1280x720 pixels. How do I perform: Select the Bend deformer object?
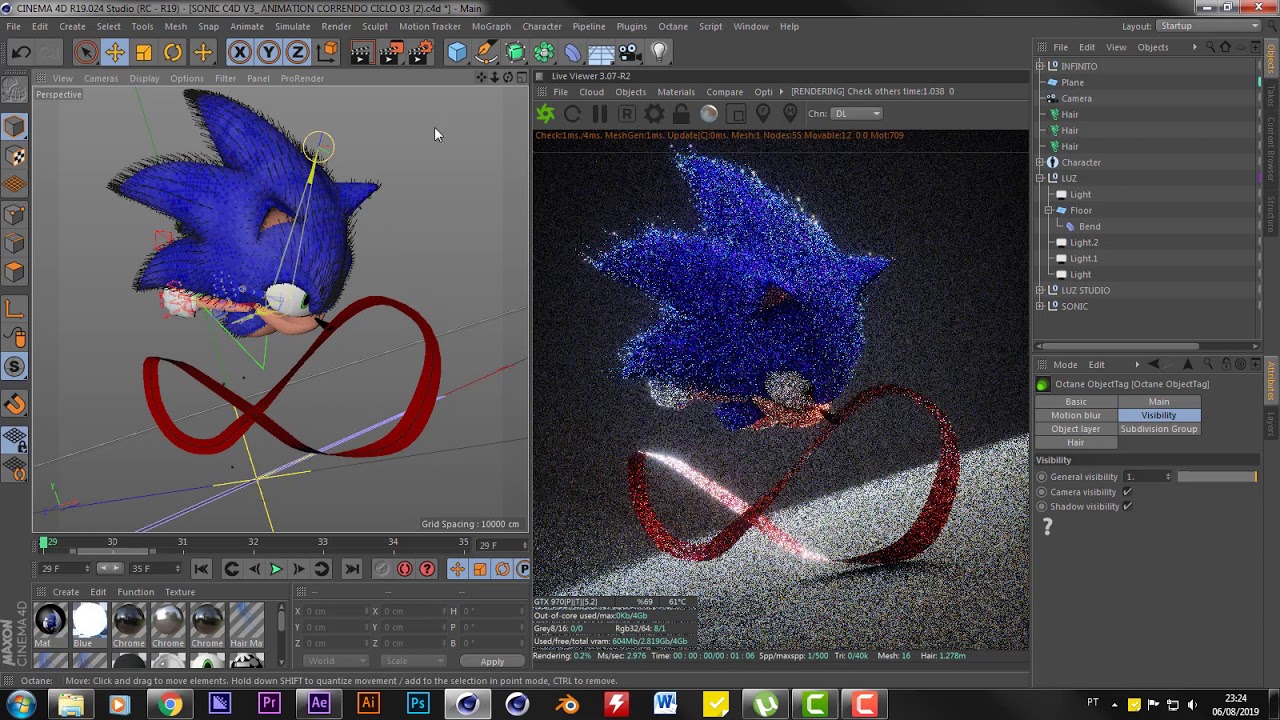click(x=1090, y=226)
